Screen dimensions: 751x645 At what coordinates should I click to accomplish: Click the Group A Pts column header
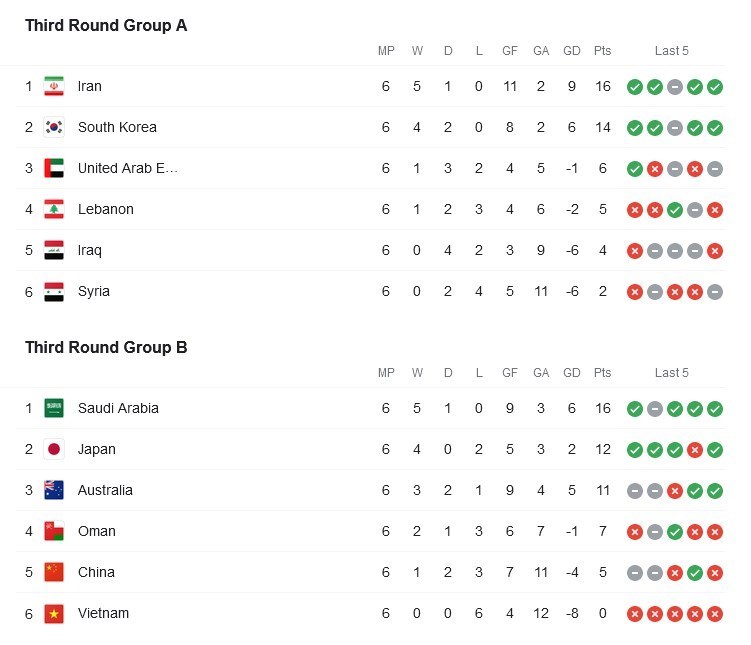coord(603,51)
